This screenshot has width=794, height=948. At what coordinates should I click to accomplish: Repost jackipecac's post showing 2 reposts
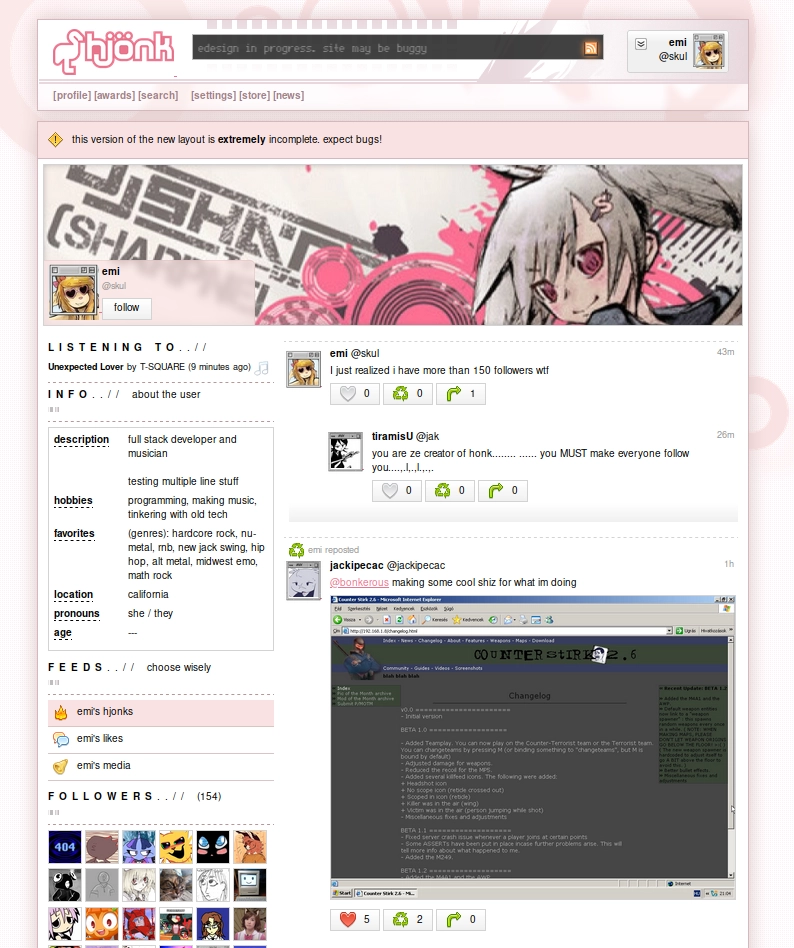click(408, 920)
